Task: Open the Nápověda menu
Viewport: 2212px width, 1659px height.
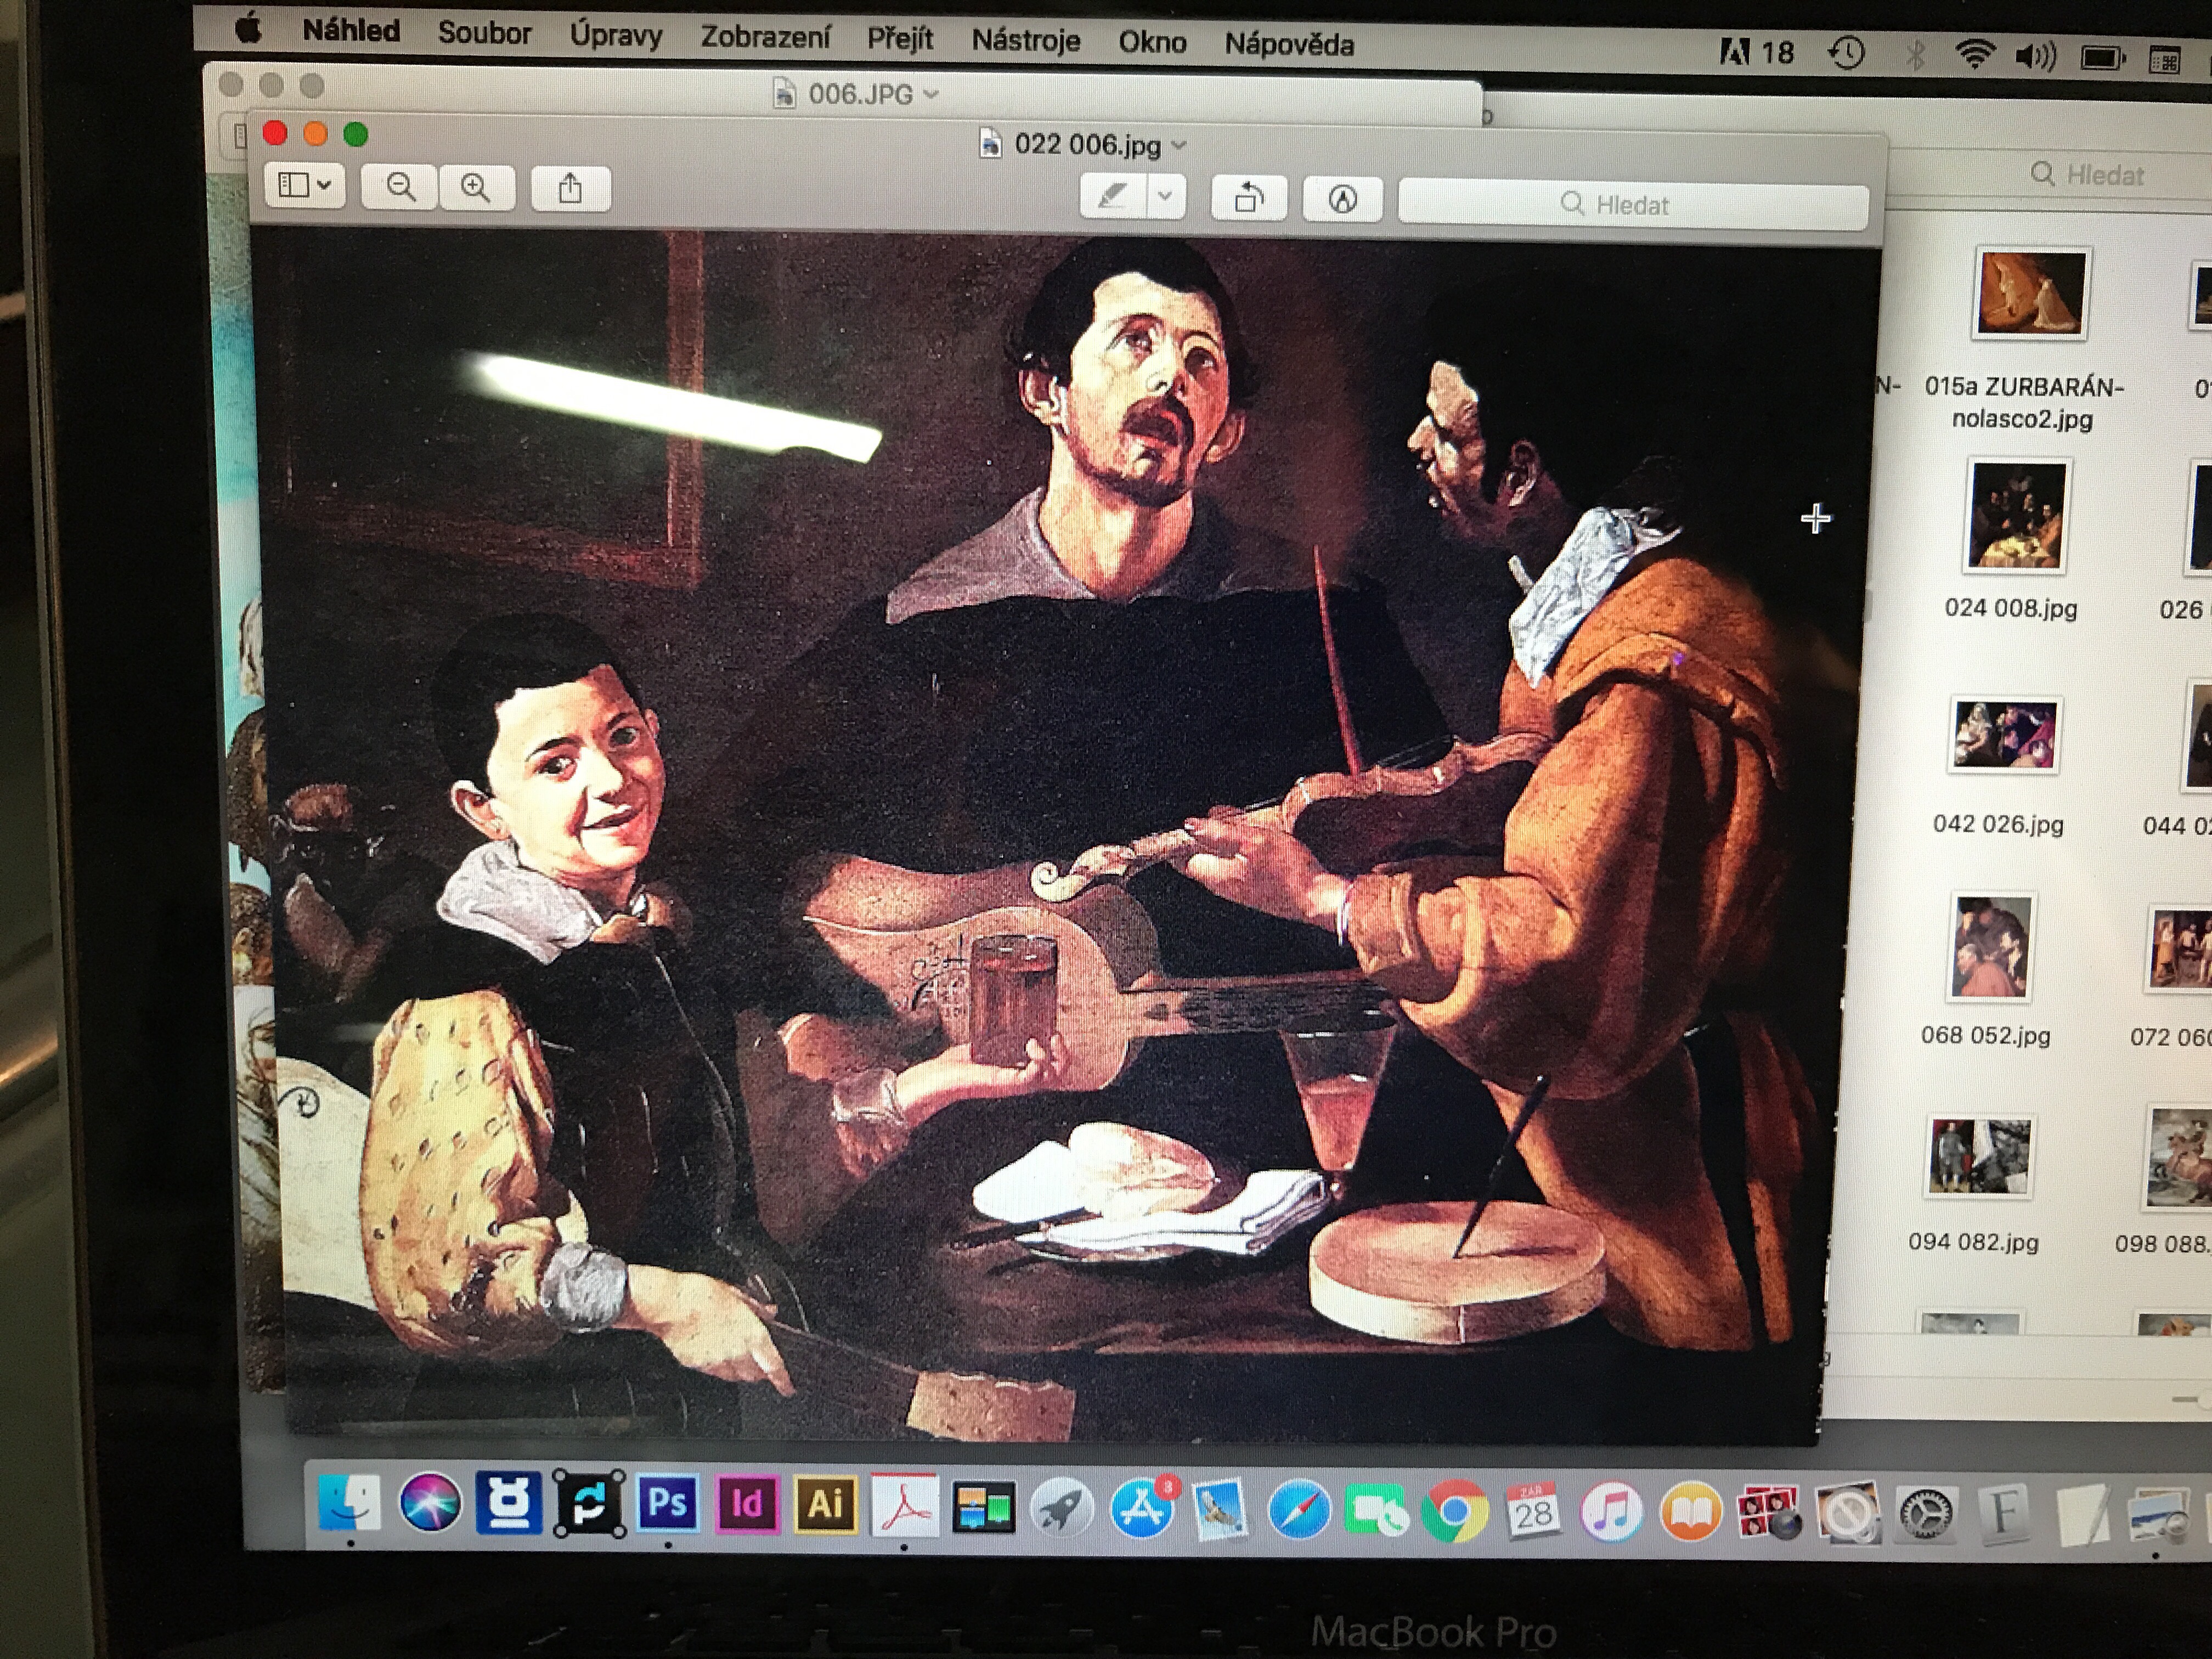Action: 1289,44
